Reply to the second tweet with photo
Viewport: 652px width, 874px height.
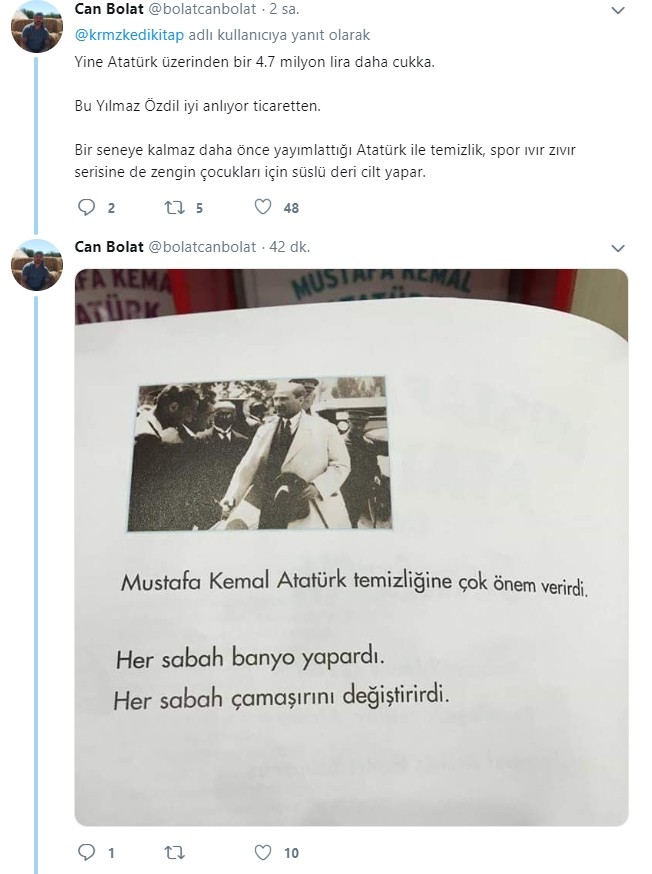point(86,852)
